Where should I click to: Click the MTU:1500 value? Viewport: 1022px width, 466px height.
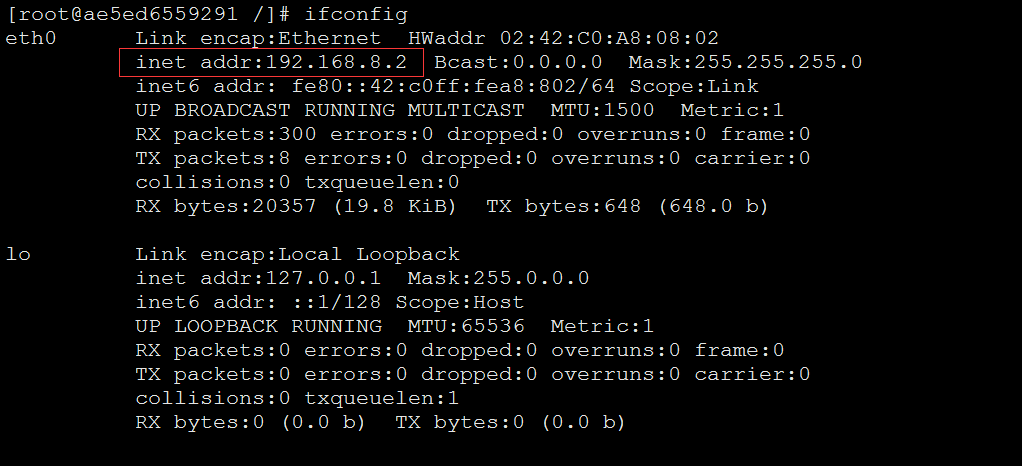(602, 110)
